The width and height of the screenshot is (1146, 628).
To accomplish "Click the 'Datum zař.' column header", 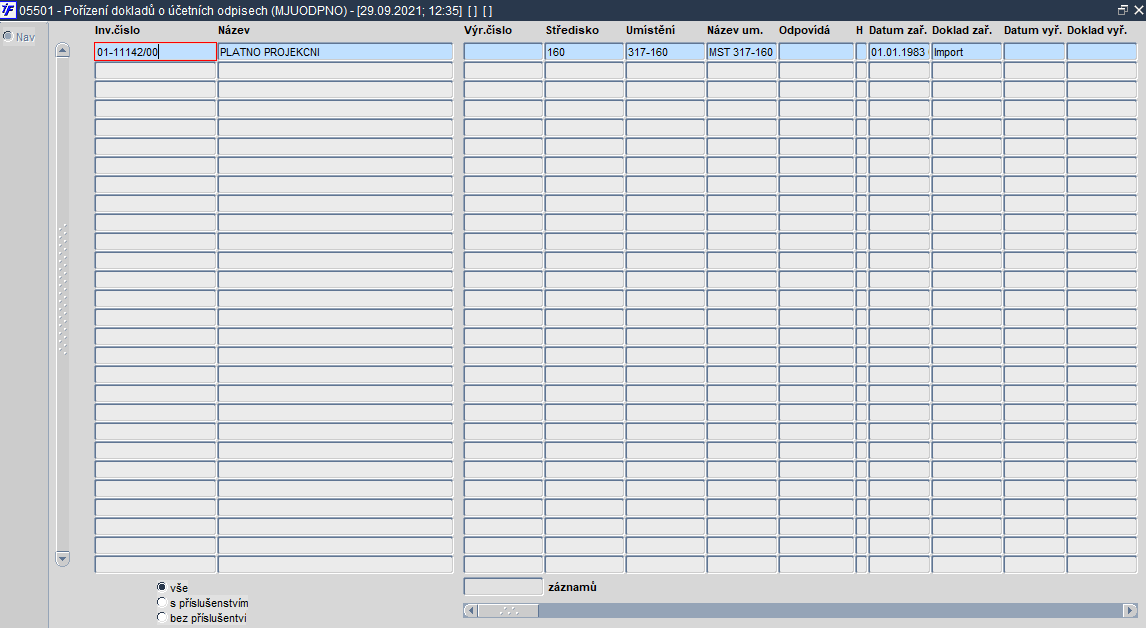I will 898,30.
